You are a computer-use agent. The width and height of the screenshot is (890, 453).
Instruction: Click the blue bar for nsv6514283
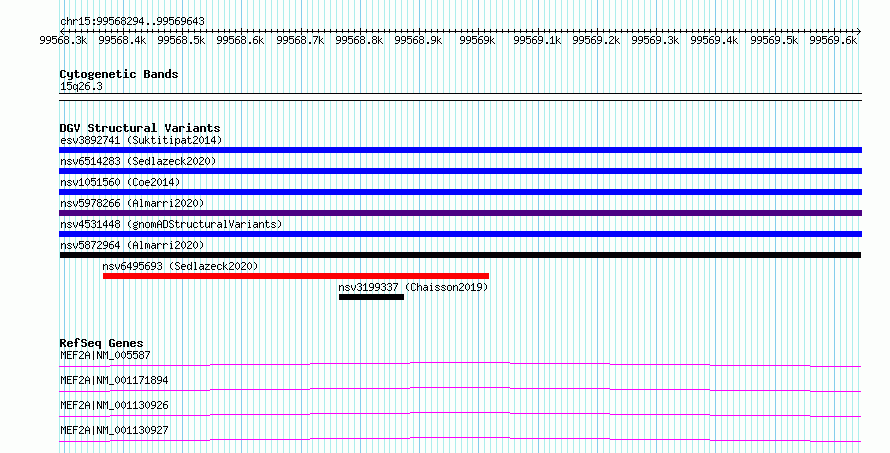460,171
